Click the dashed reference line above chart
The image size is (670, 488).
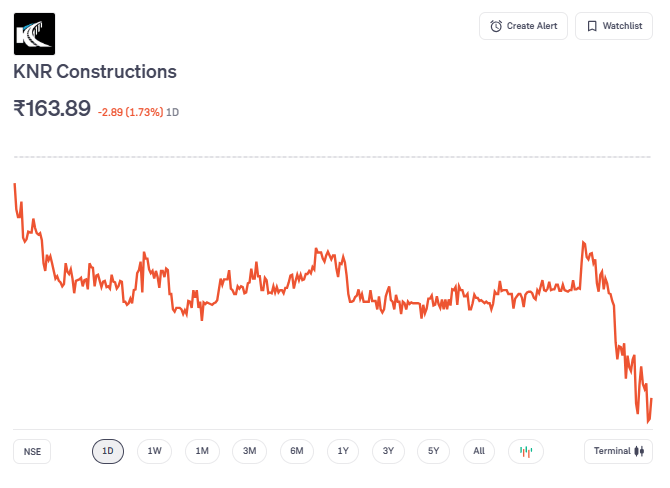[x=330, y=157]
